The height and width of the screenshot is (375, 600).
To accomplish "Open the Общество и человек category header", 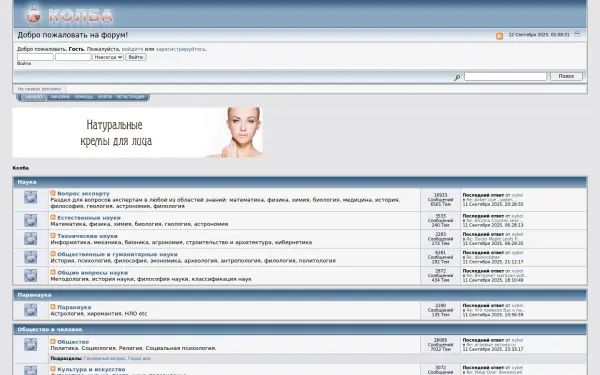I will [50, 329].
